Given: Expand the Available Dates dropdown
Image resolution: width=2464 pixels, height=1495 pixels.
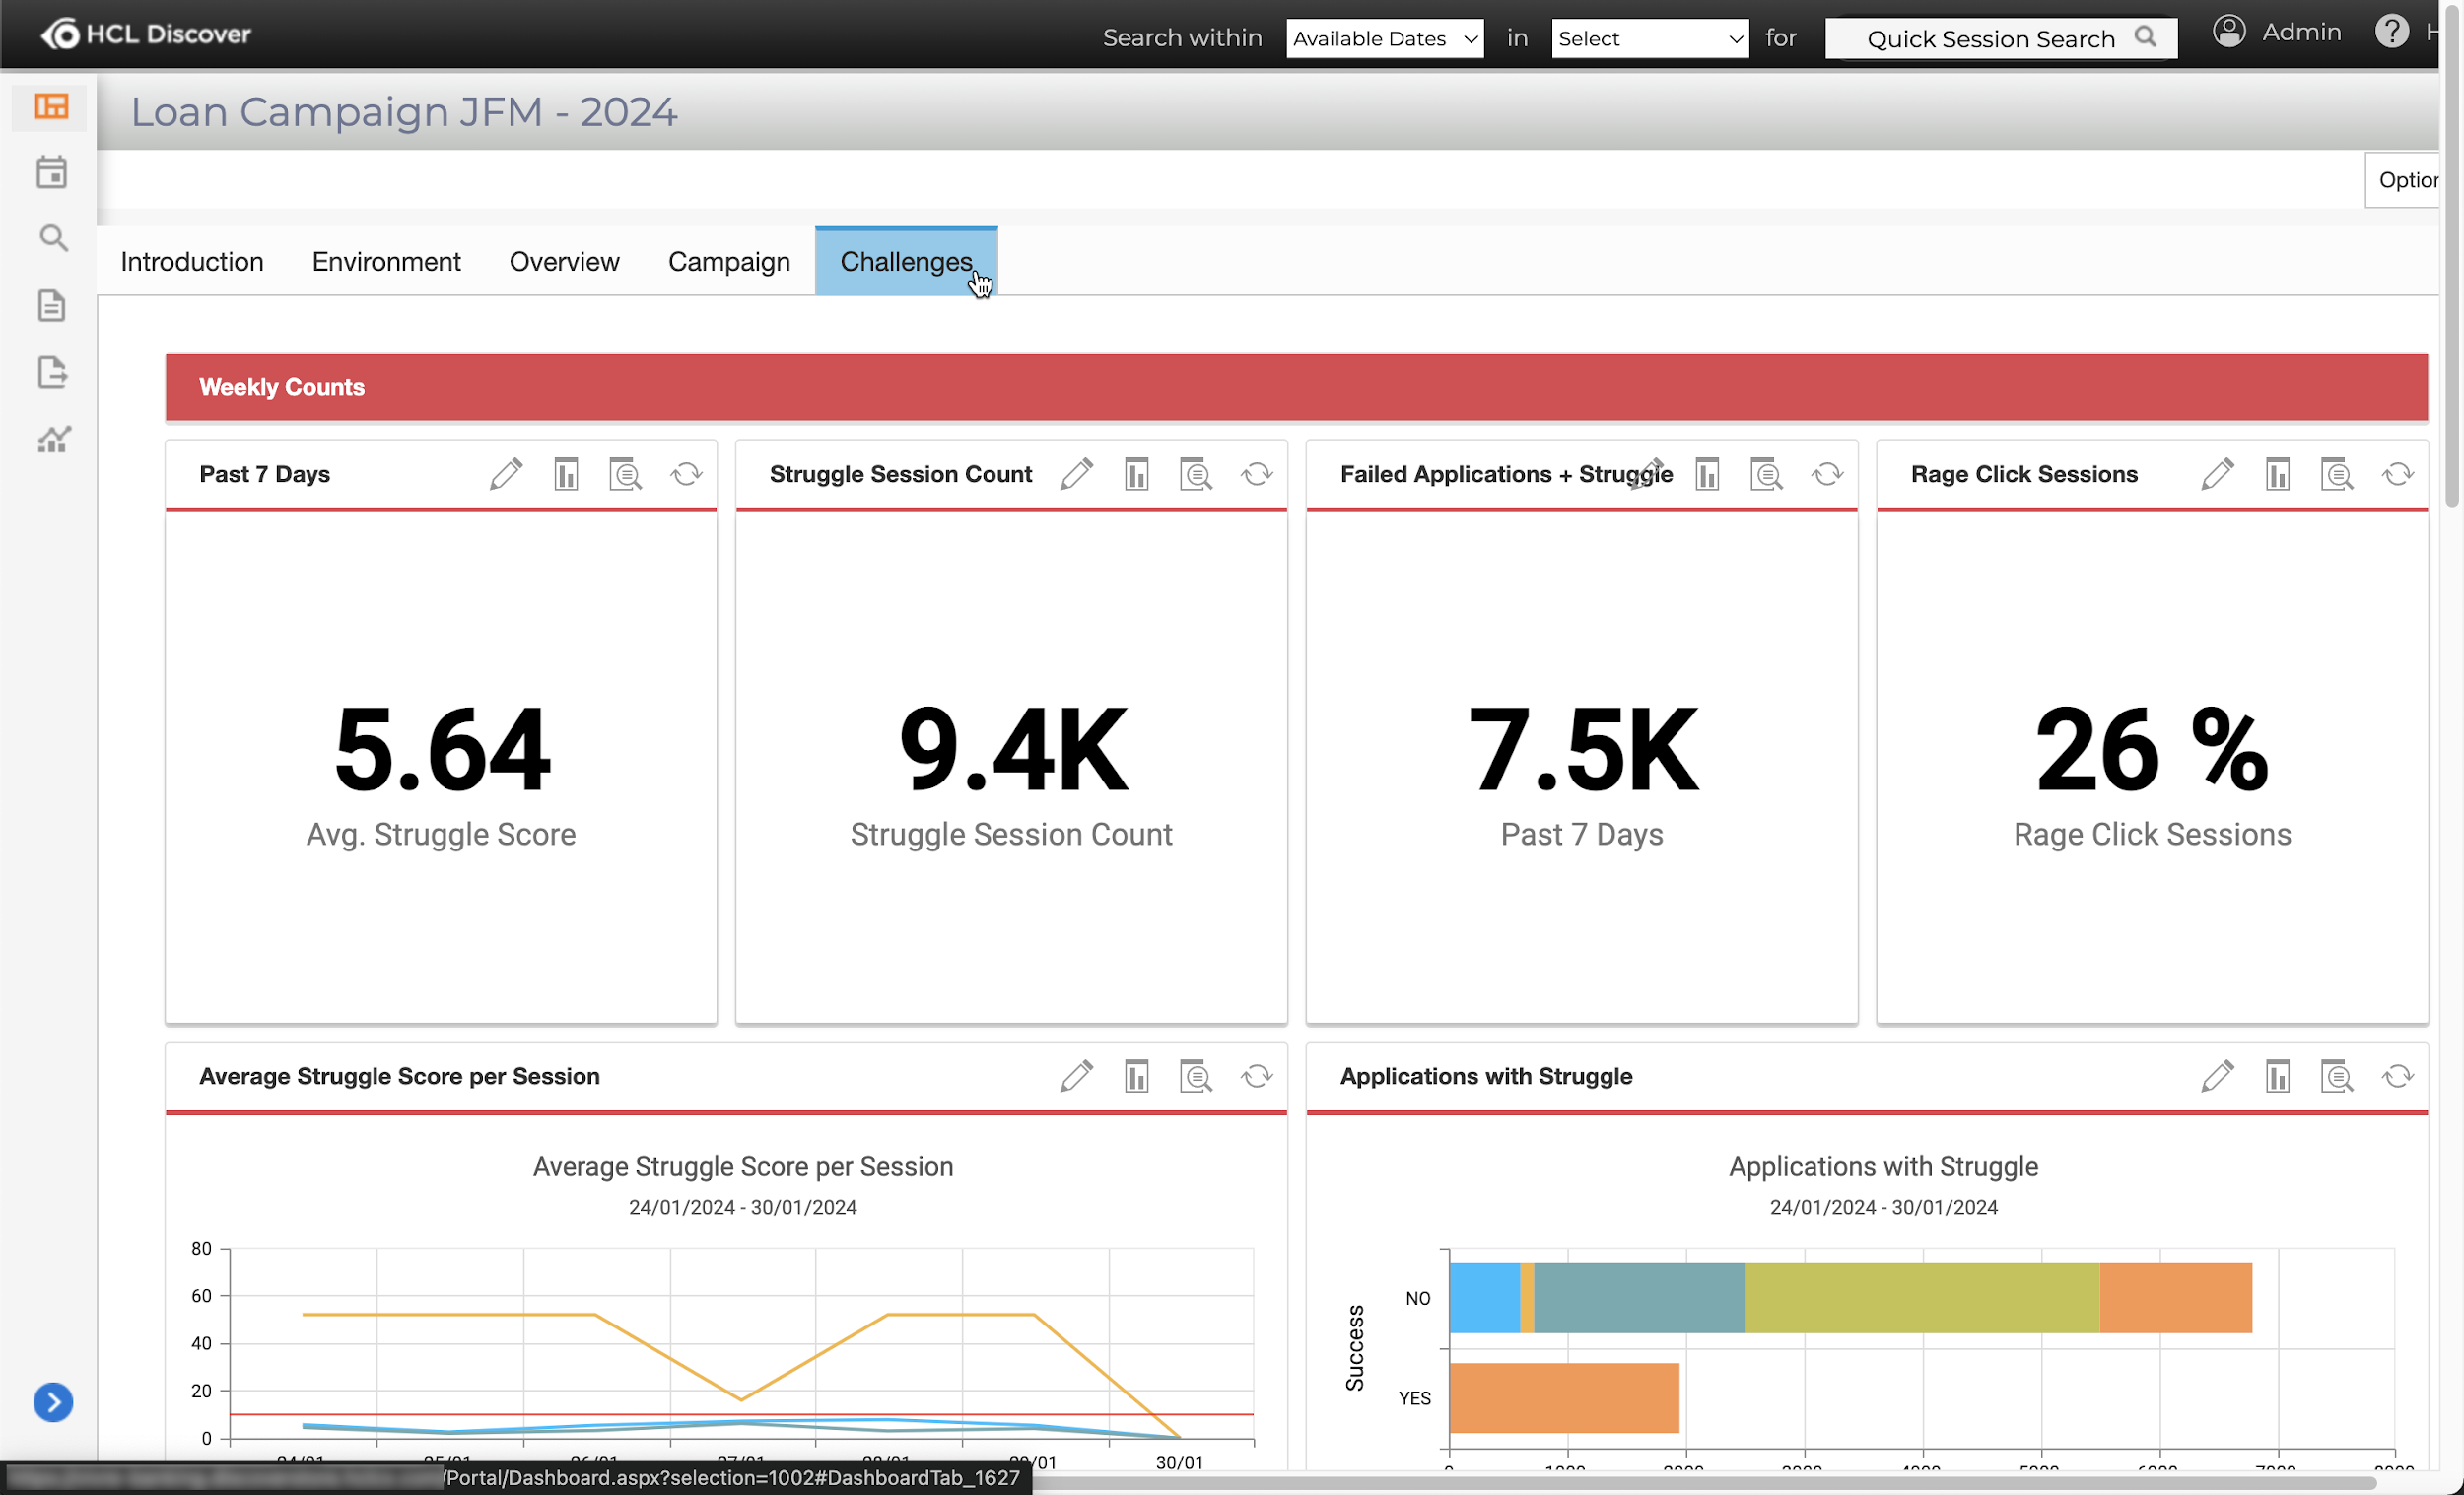Looking at the screenshot, I should (x=1384, y=39).
